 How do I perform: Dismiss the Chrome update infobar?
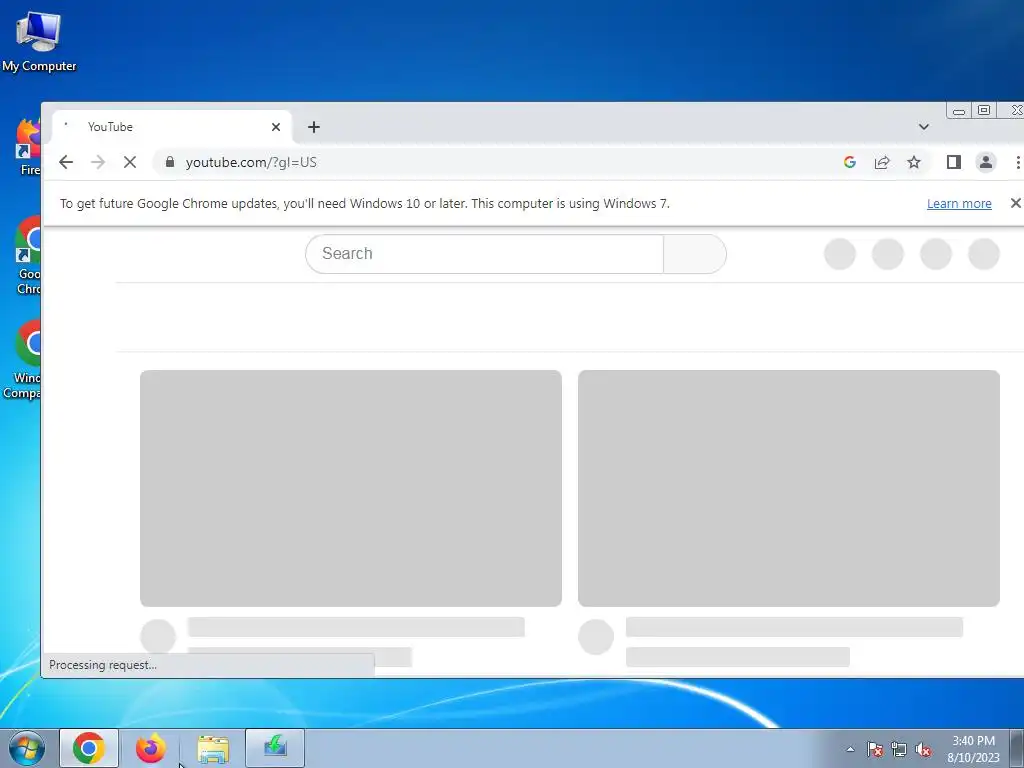[1015, 203]
